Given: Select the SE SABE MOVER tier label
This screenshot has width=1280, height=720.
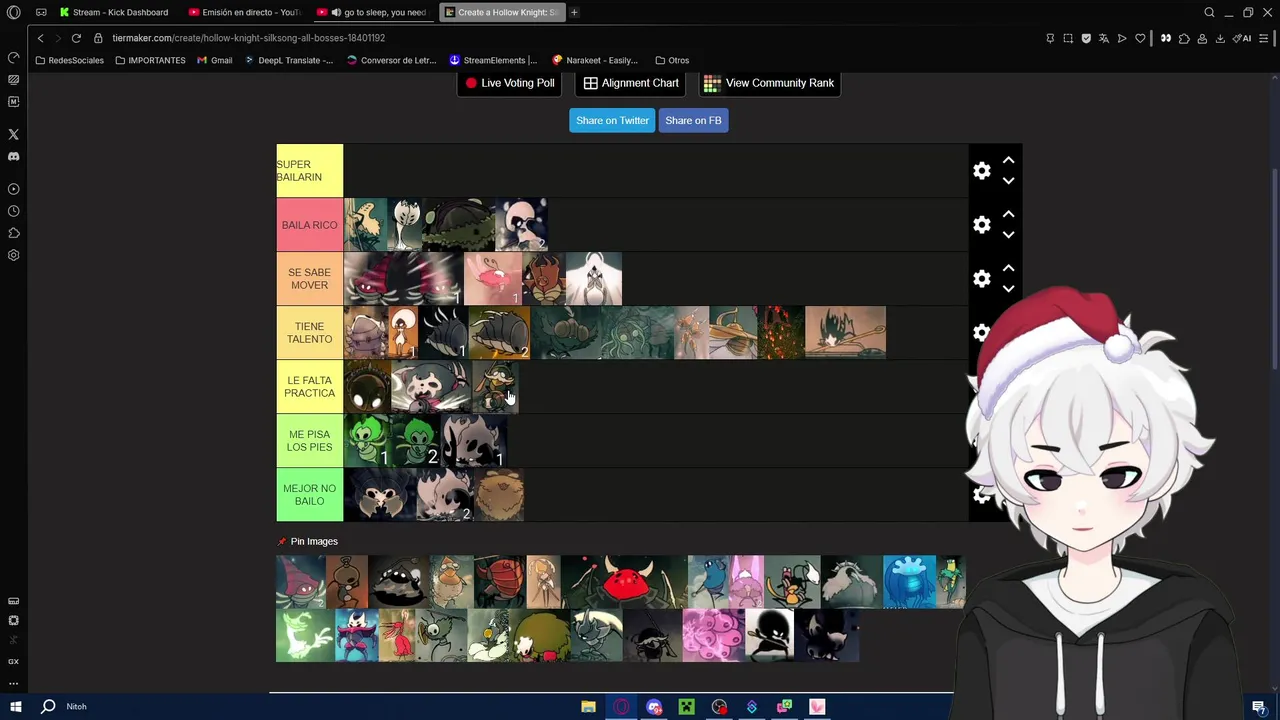Looking at the screenshot, I should (310, 279).
